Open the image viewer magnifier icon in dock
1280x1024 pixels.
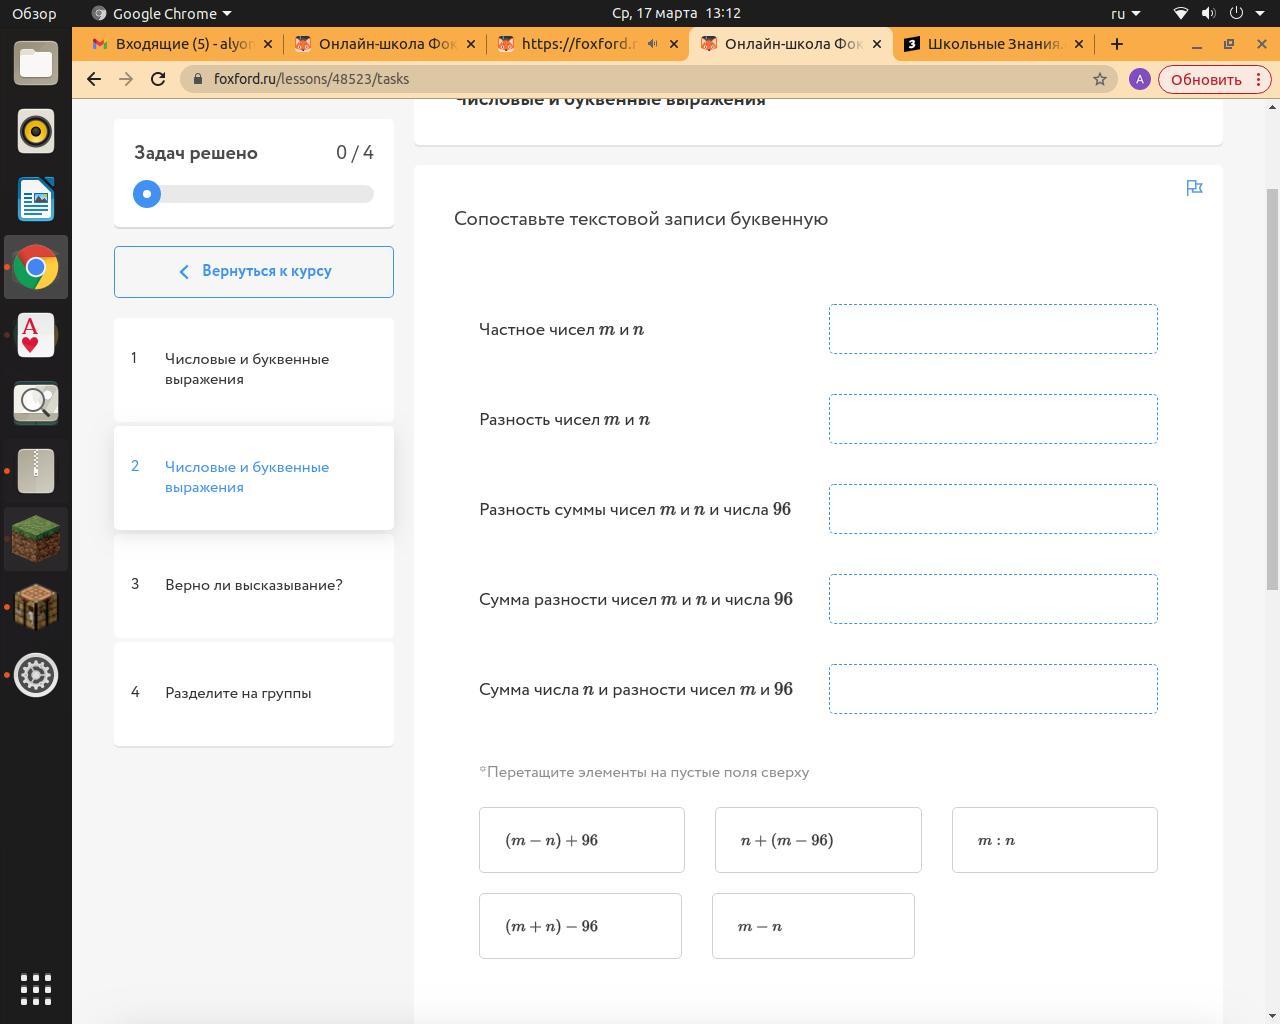tap(36, 403)
